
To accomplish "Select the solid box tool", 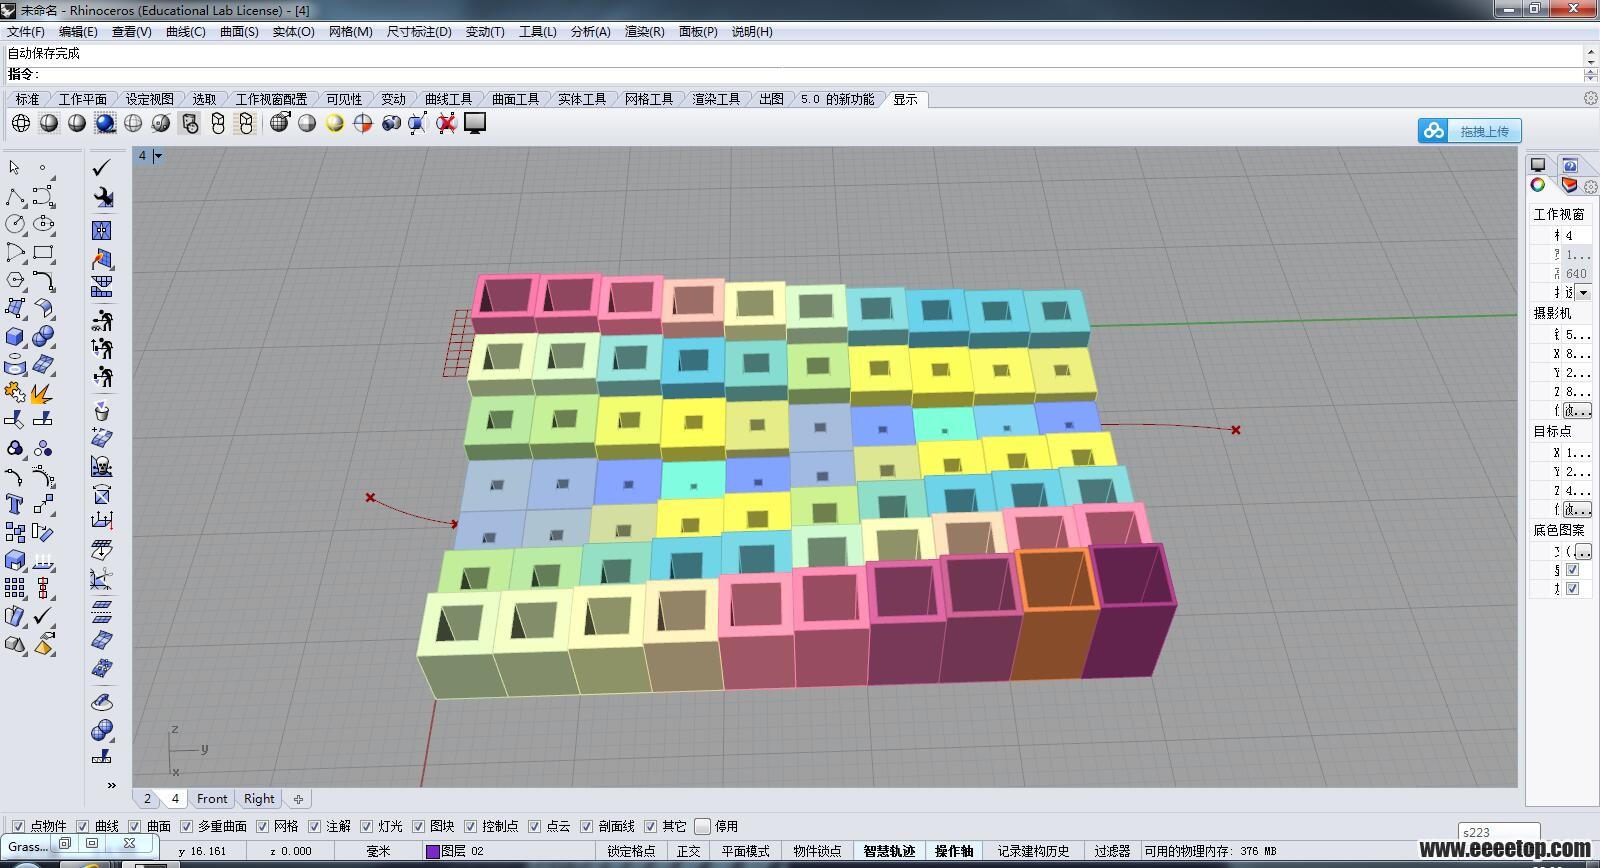I will click(x=15, y=337).
